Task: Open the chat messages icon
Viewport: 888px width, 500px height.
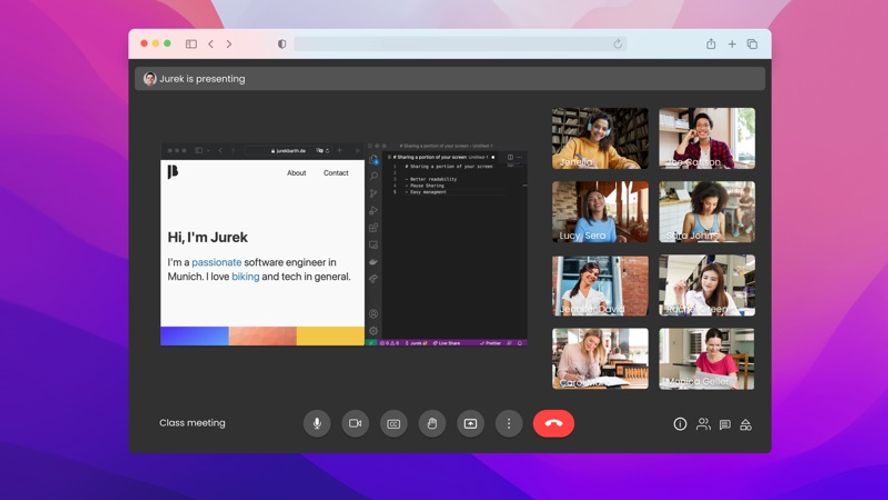Action: [725, 424]
